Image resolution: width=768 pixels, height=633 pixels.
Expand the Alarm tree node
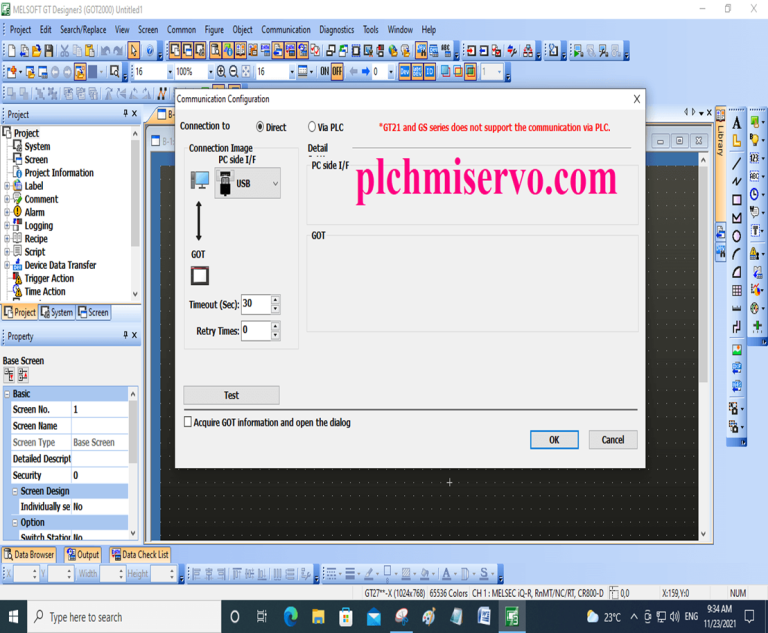click(x=7, y=213)
